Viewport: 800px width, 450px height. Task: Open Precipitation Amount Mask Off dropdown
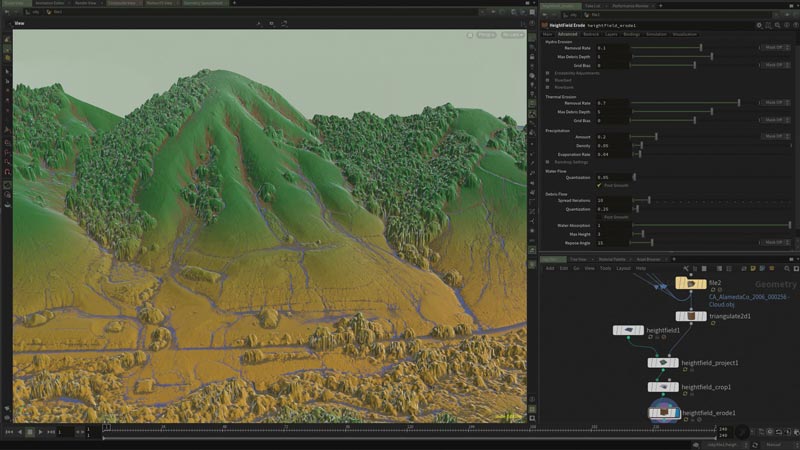coord(776,136)
